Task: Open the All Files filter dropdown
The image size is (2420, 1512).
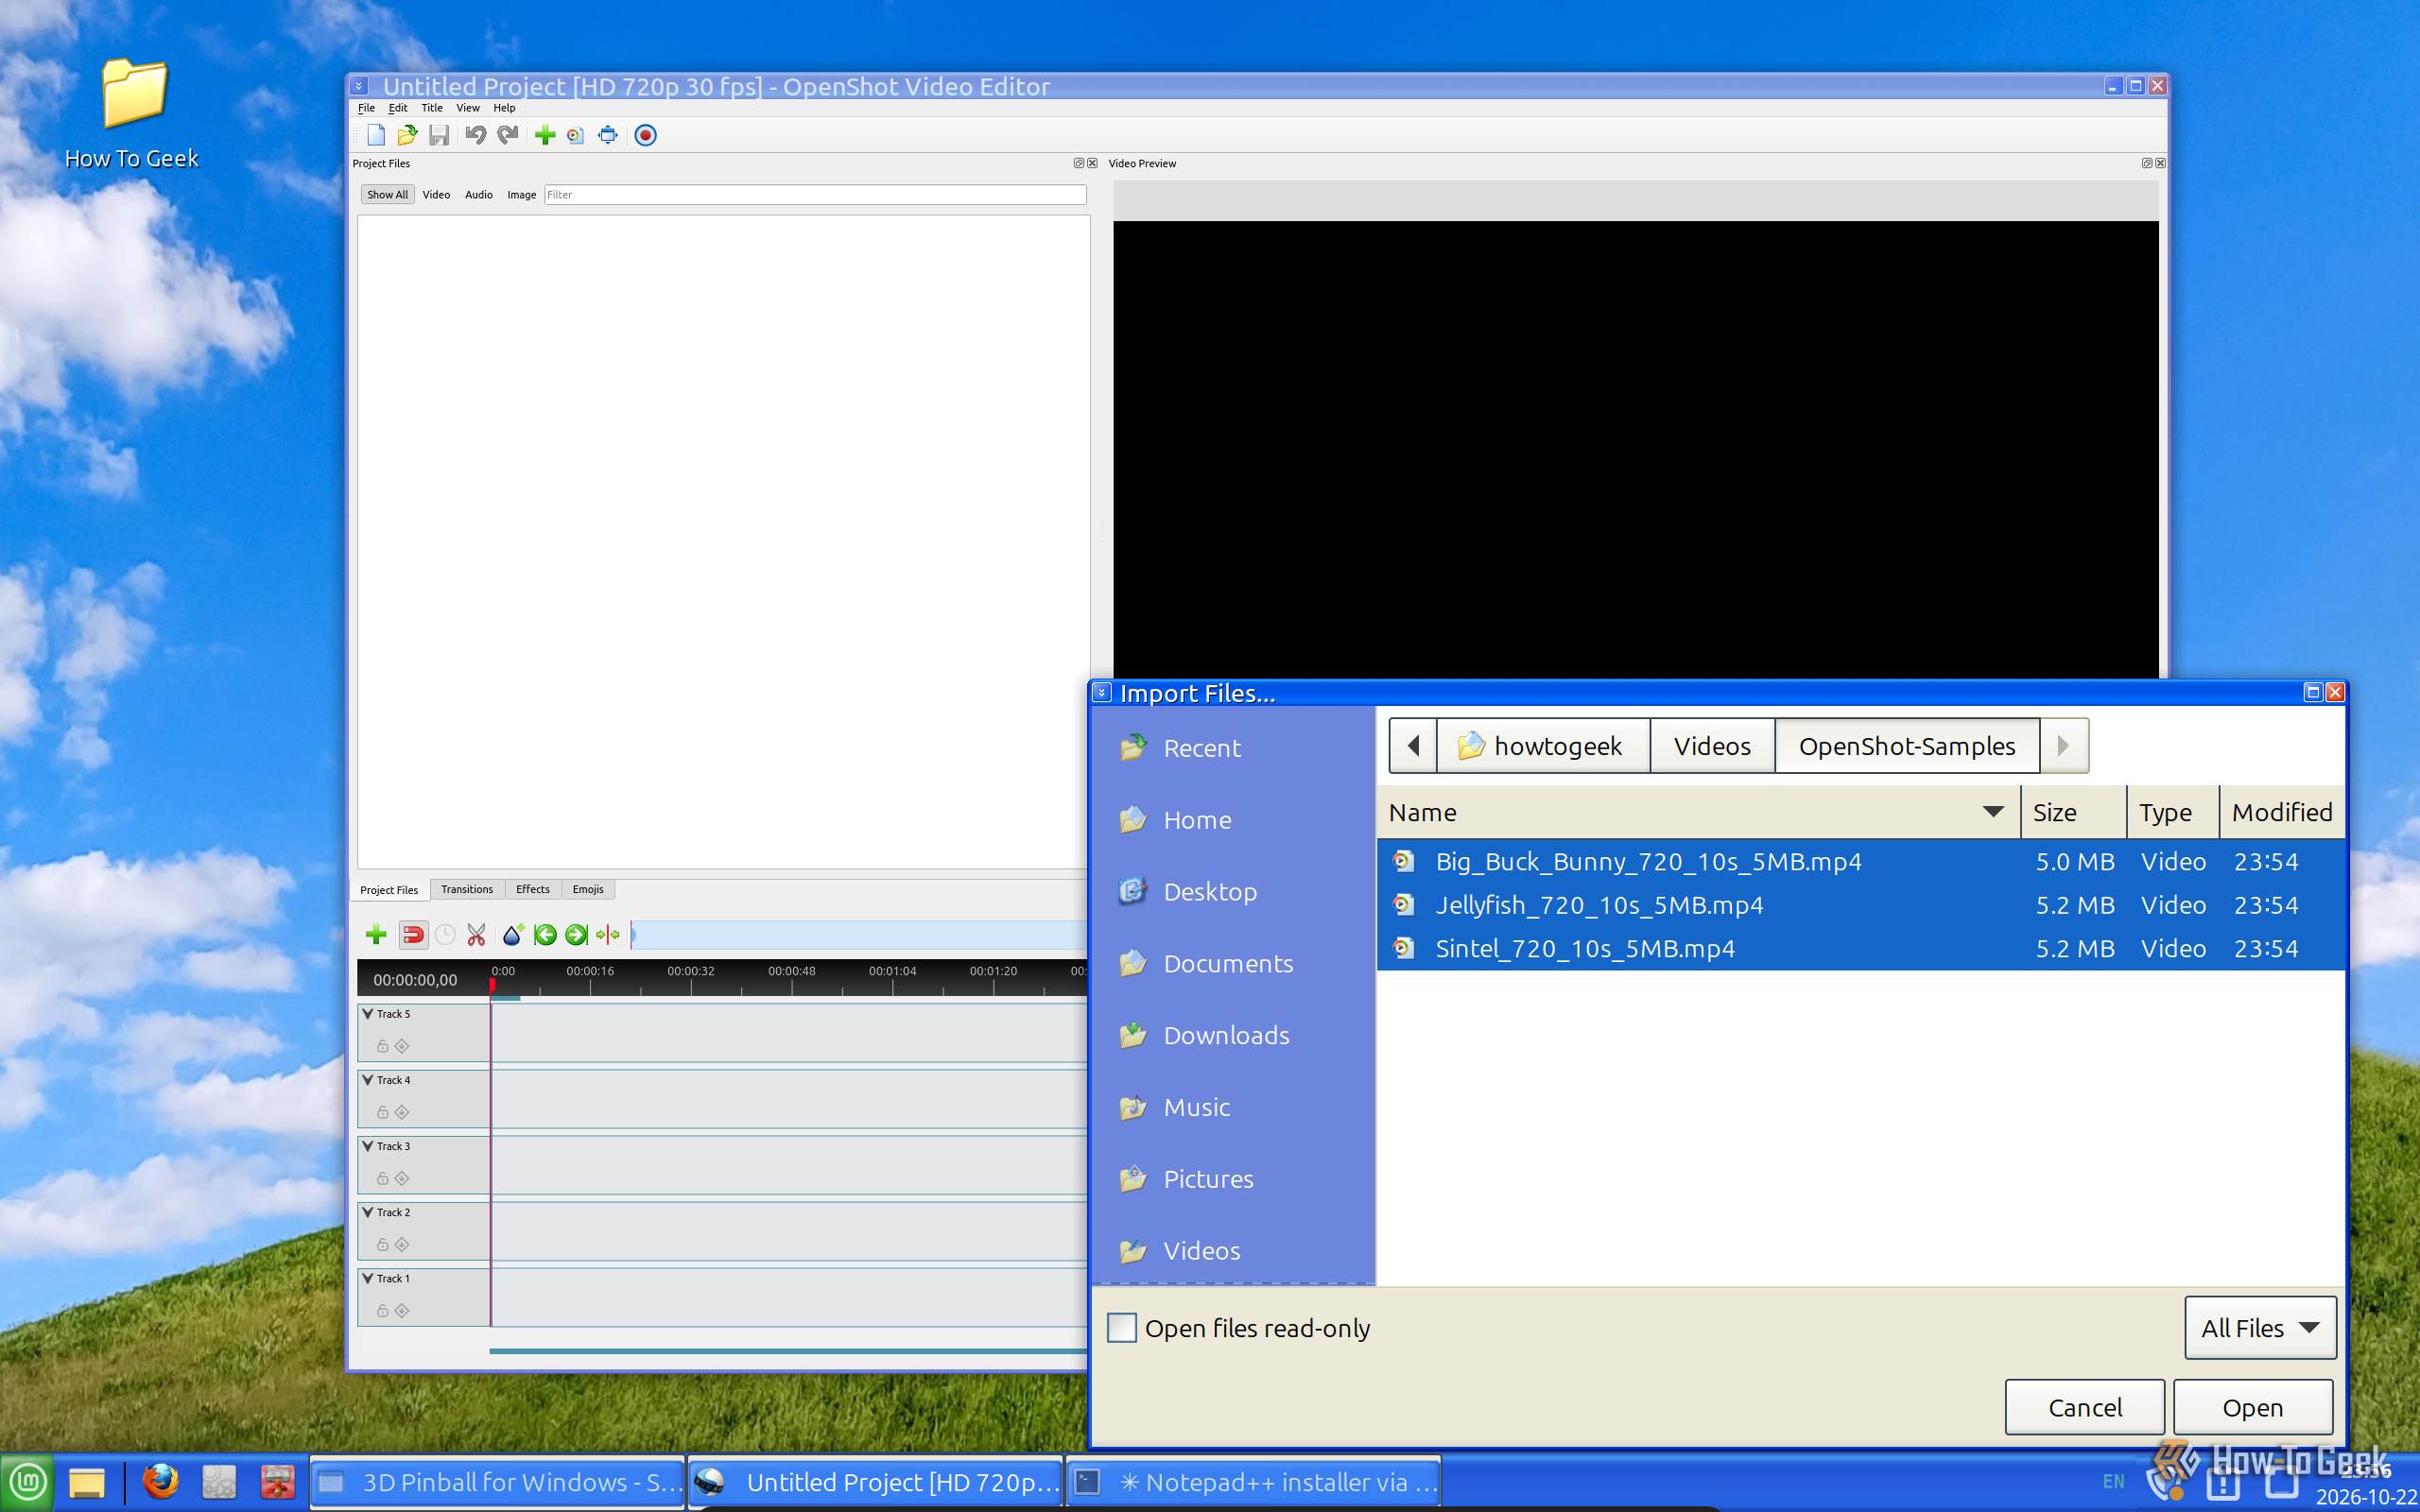Action: 2260,1328
